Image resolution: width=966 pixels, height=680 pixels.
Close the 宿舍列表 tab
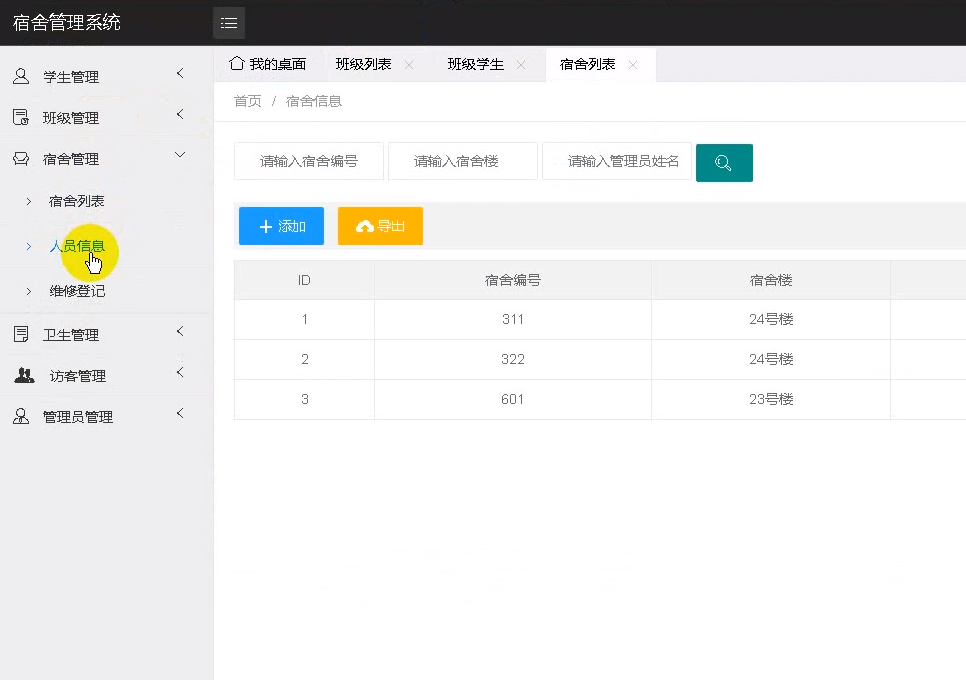click(x=633, y=65)
